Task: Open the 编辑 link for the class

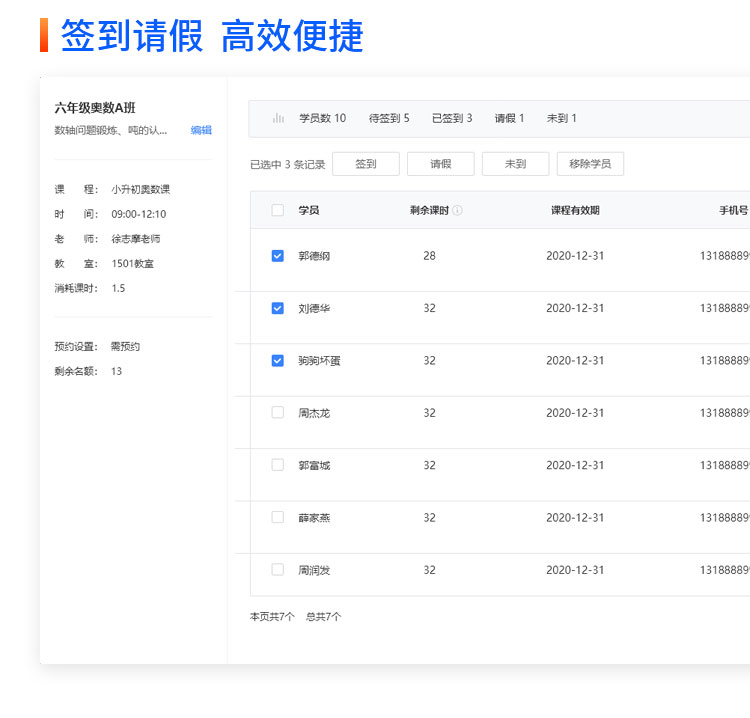Action: (x=201, y=130)
